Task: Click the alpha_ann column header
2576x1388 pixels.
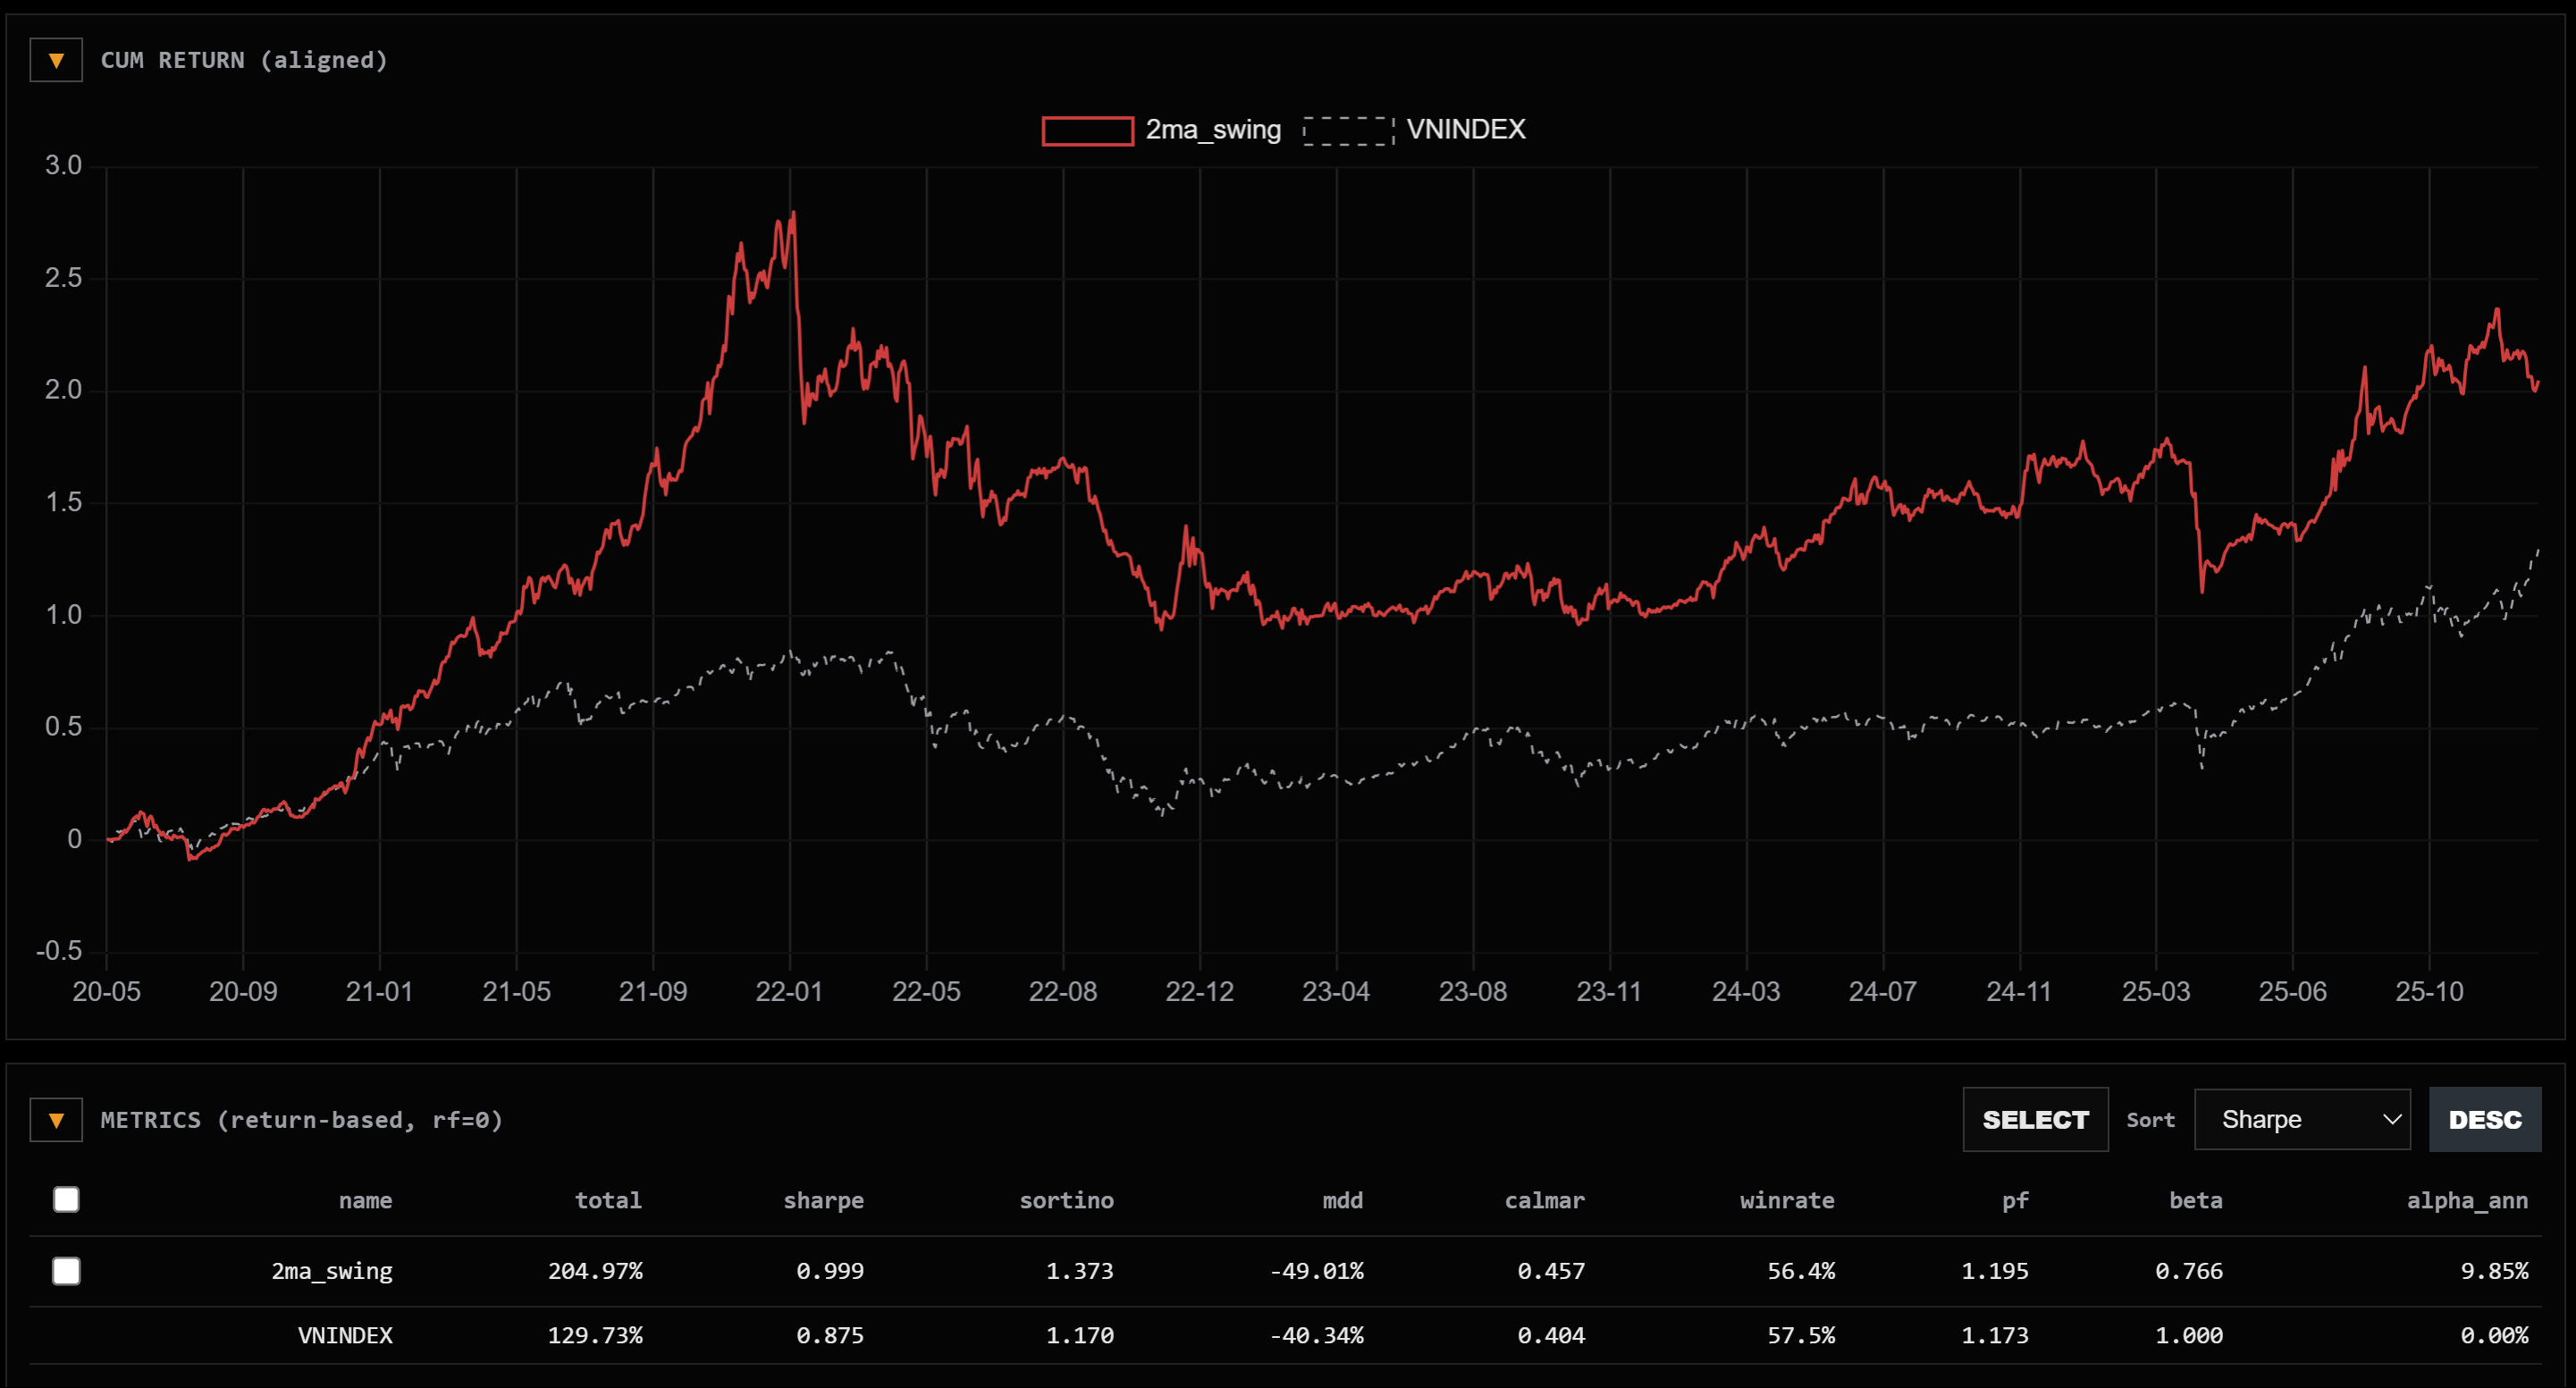Action: pos(2466,1200)
